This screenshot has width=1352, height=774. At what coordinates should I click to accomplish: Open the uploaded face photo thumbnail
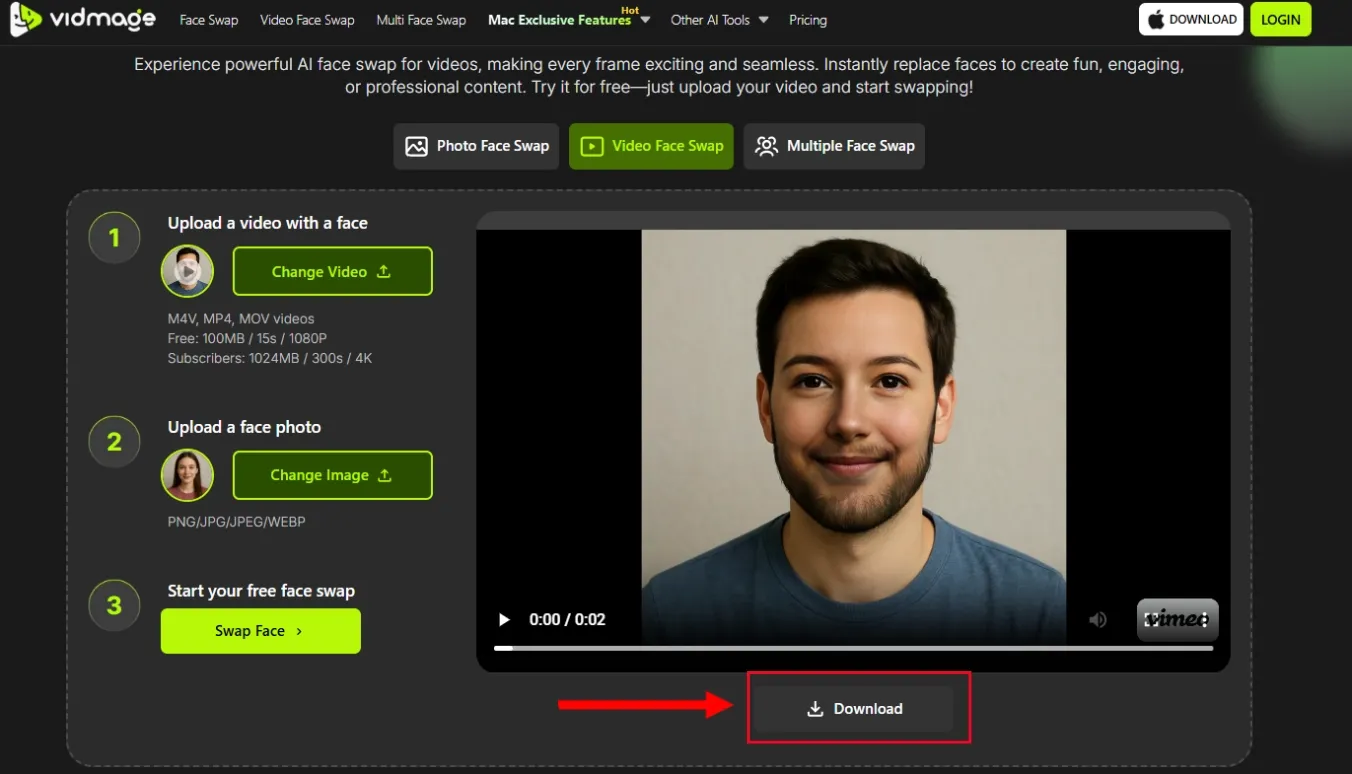coord(187,475)
